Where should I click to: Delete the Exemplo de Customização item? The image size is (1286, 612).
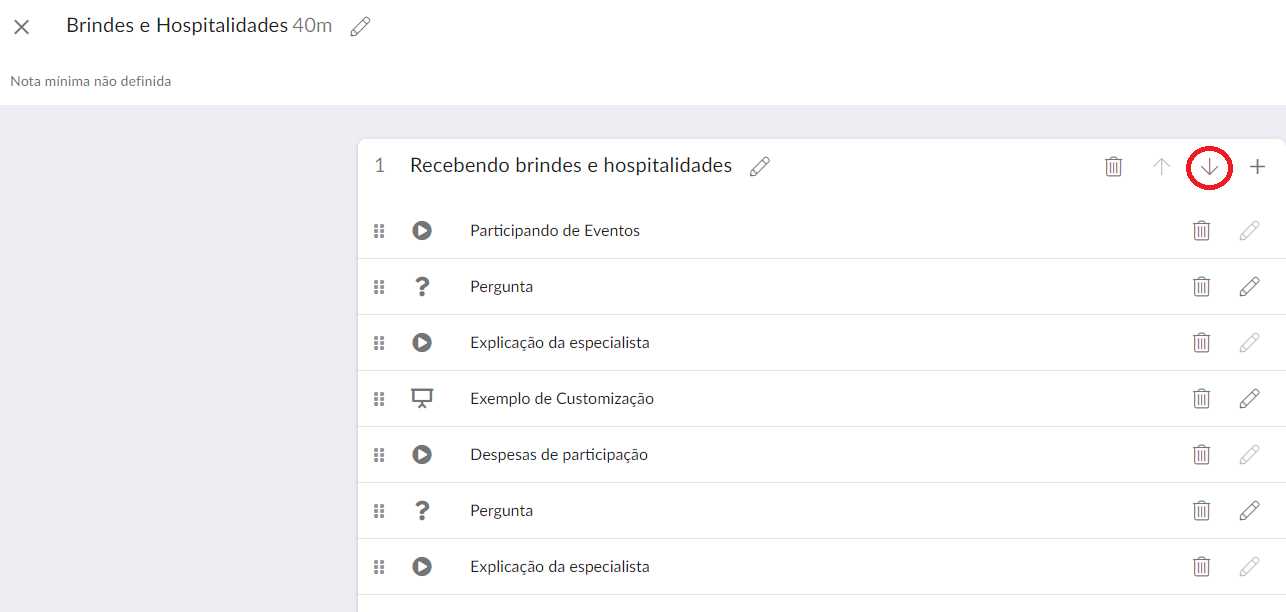click(x=1201, y=399)
